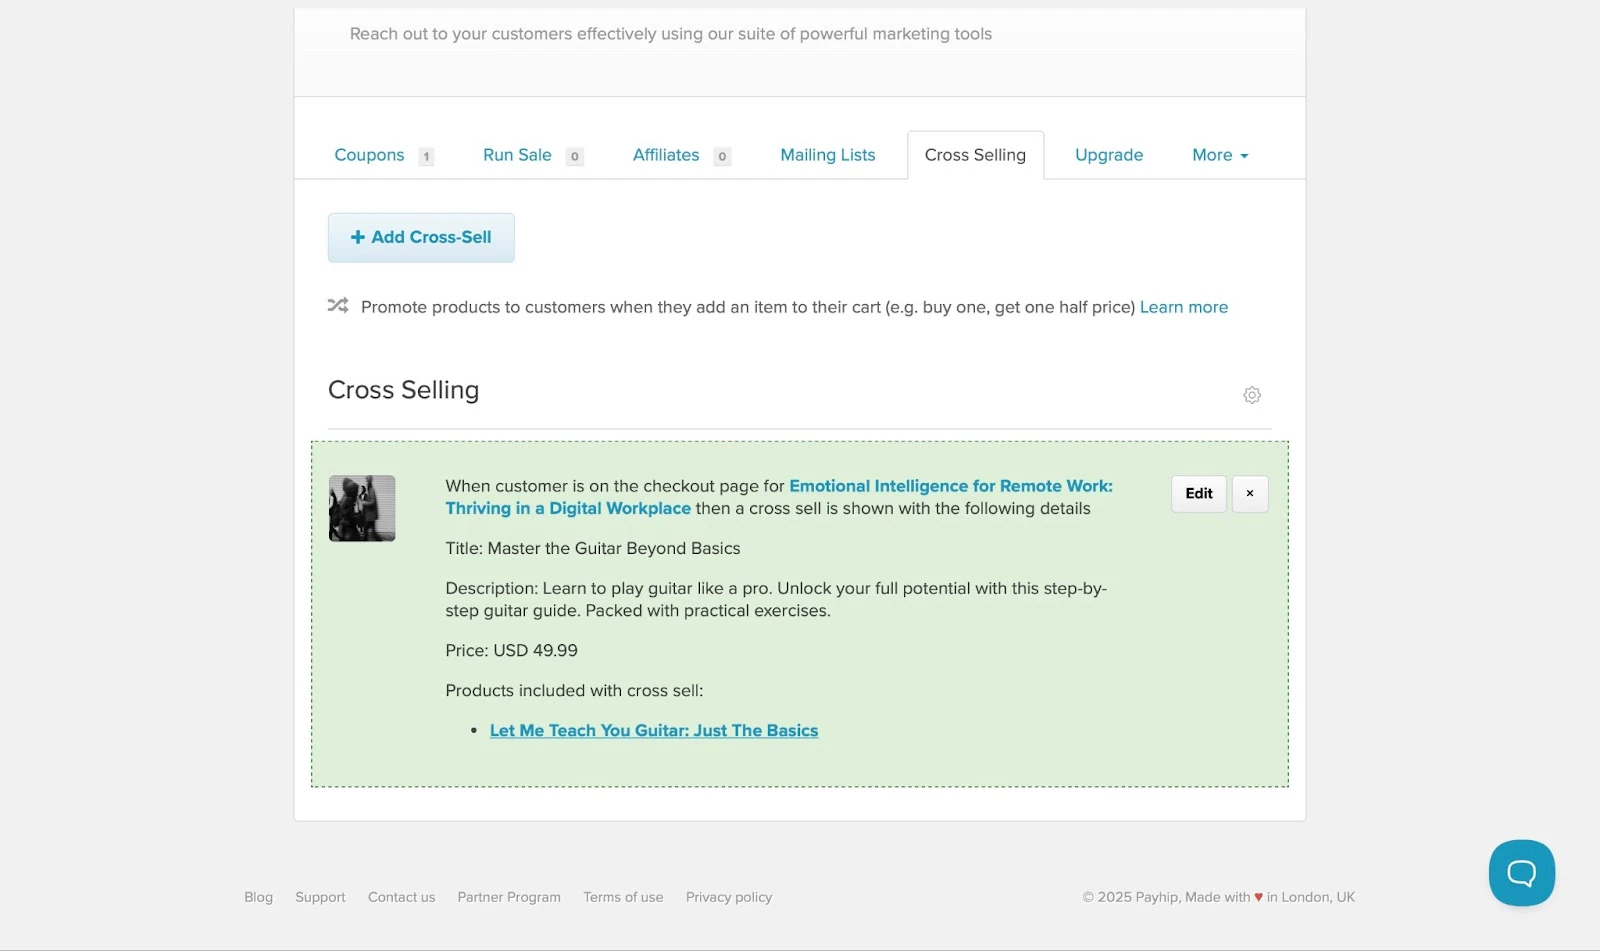Screen dimensions: 1600x951
Task: Click the 'Title: Master the Guitar Beyond Basics' text
Action: point(593,548)
